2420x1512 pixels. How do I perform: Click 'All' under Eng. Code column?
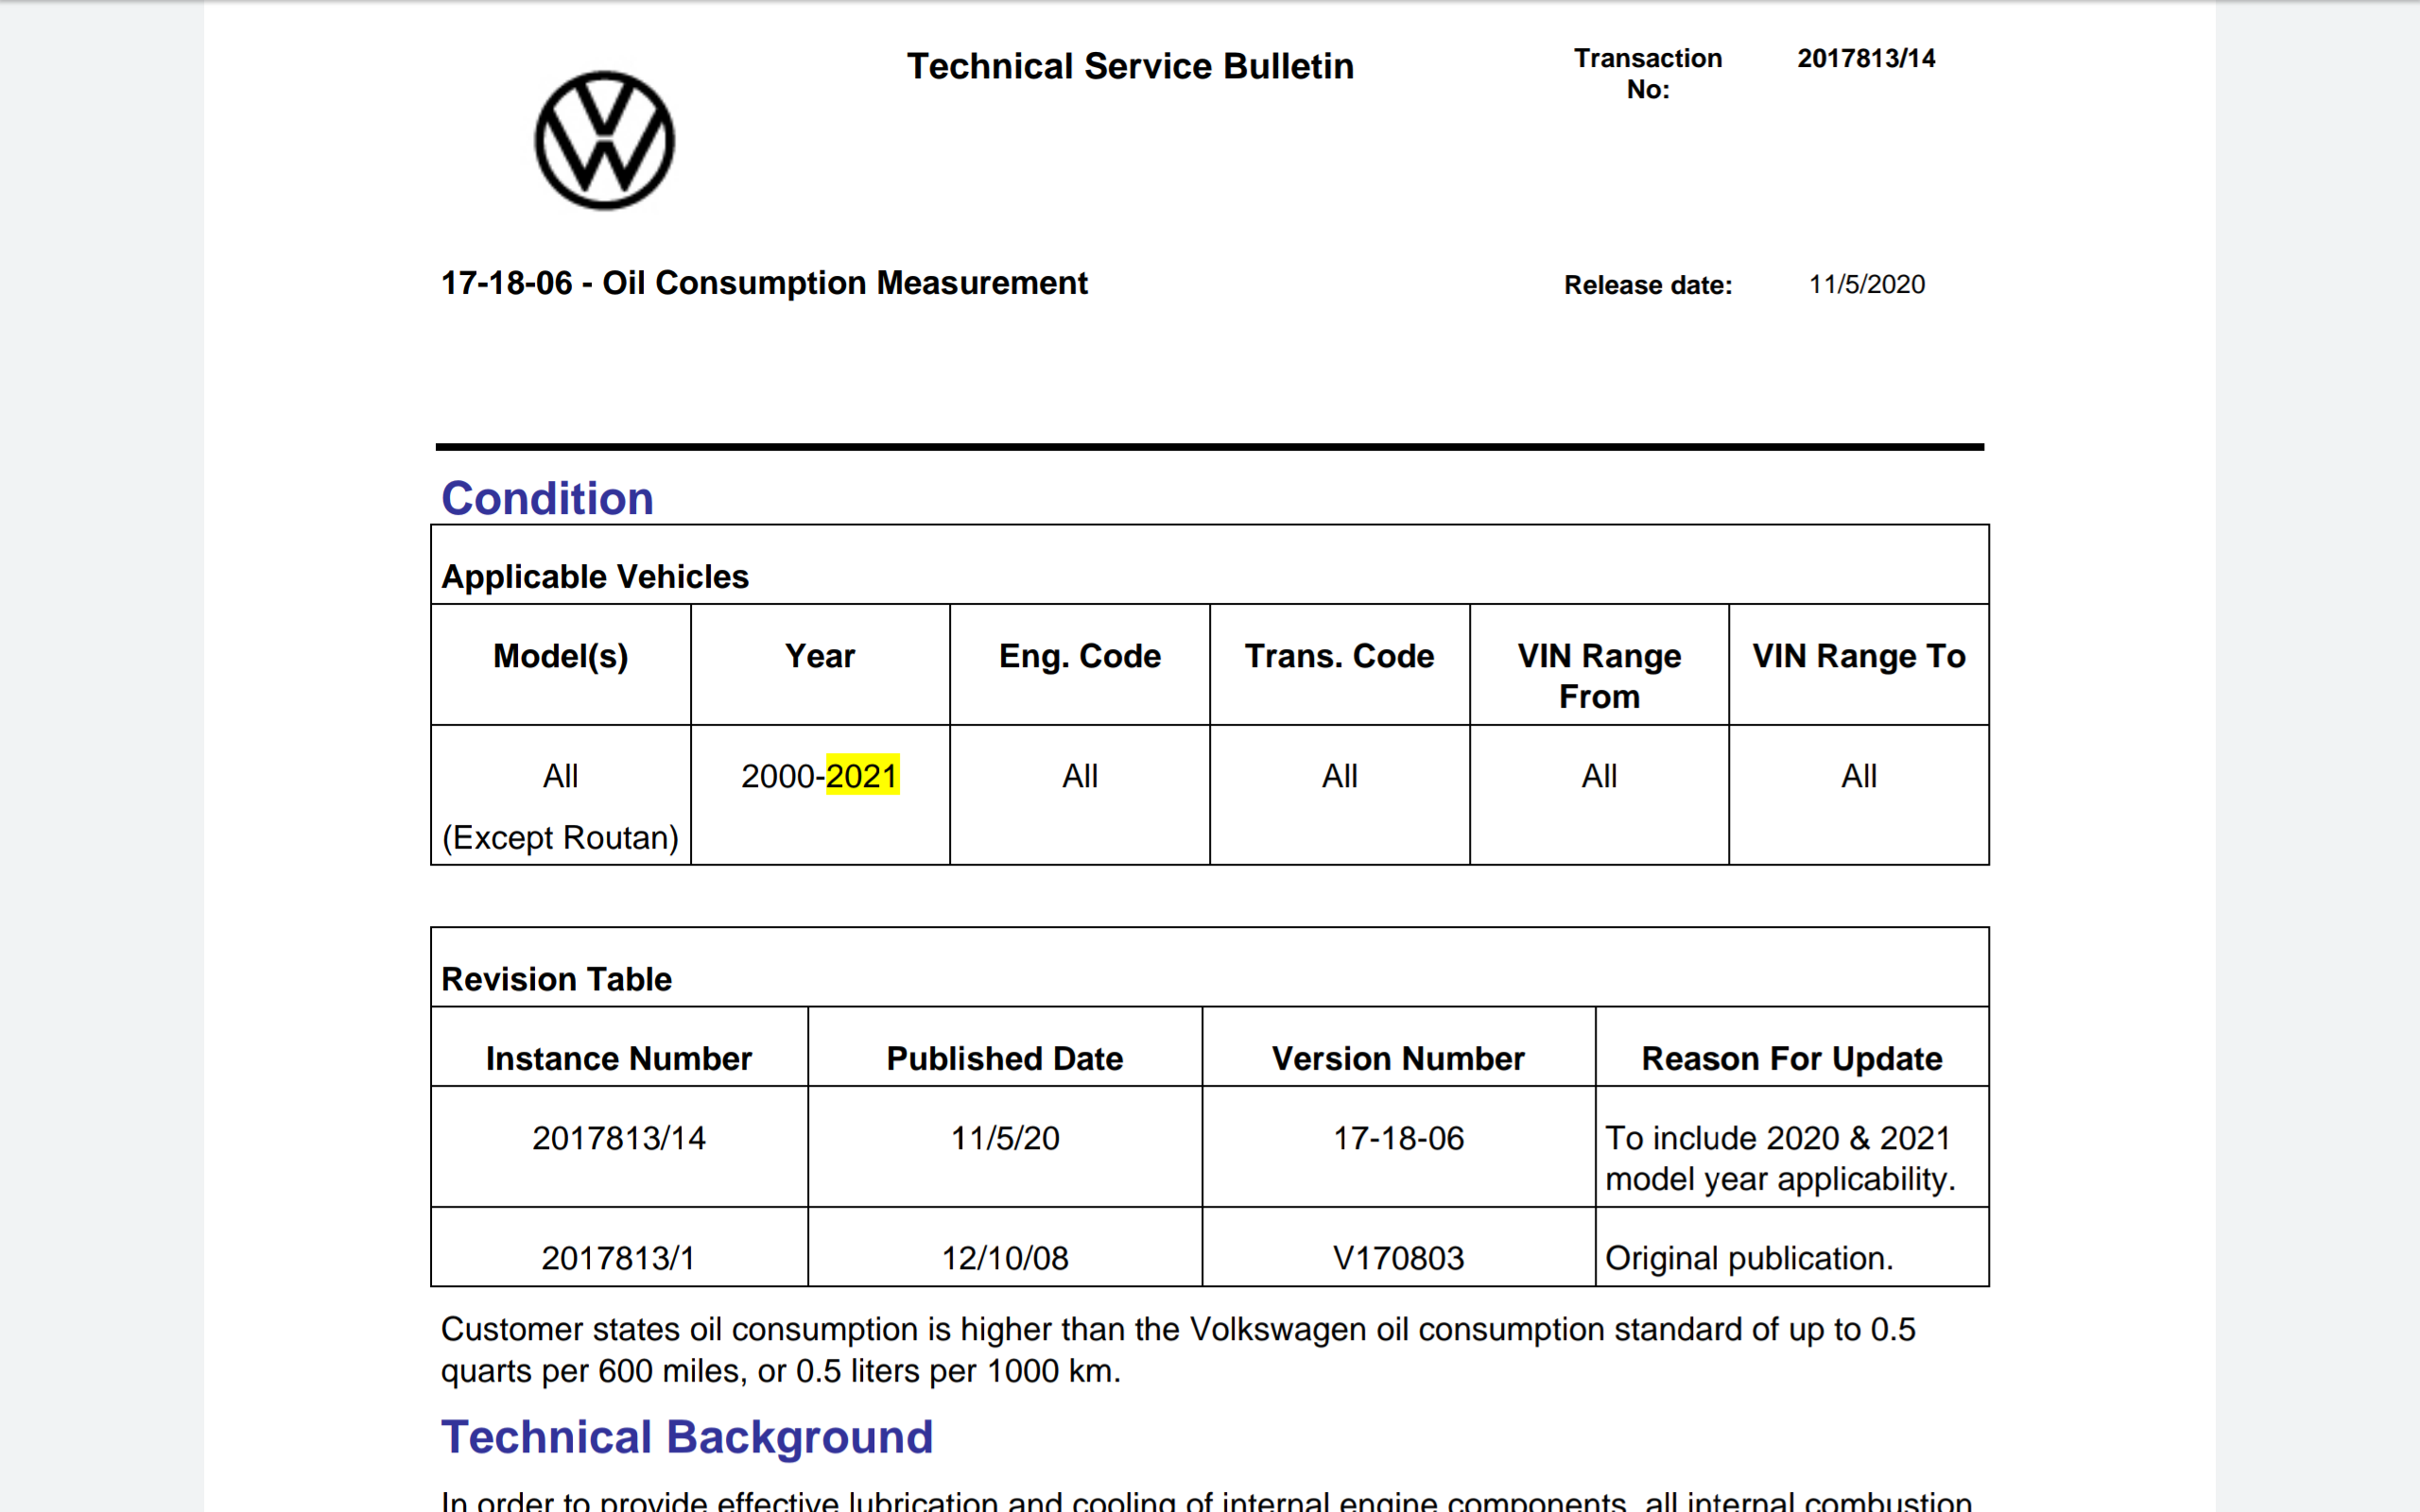[1080, 776]
